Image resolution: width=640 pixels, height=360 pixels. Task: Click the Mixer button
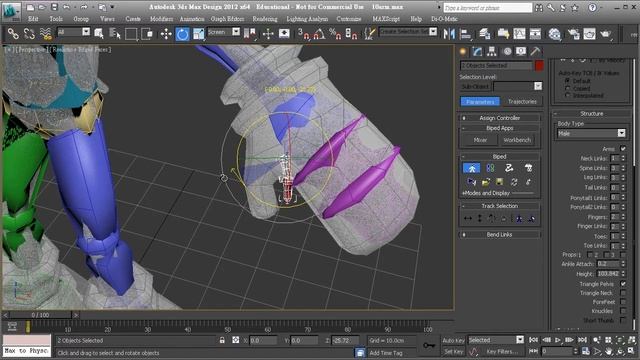tap(480, 140)
